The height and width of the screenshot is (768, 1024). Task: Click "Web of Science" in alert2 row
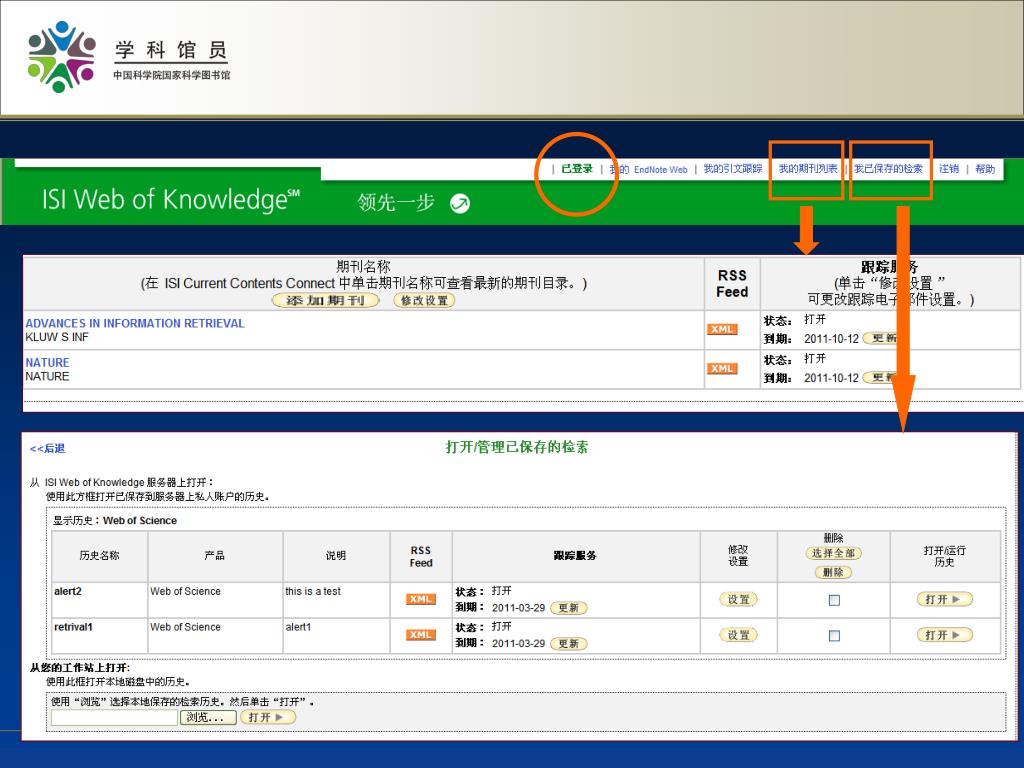click(x=185, y=591)
